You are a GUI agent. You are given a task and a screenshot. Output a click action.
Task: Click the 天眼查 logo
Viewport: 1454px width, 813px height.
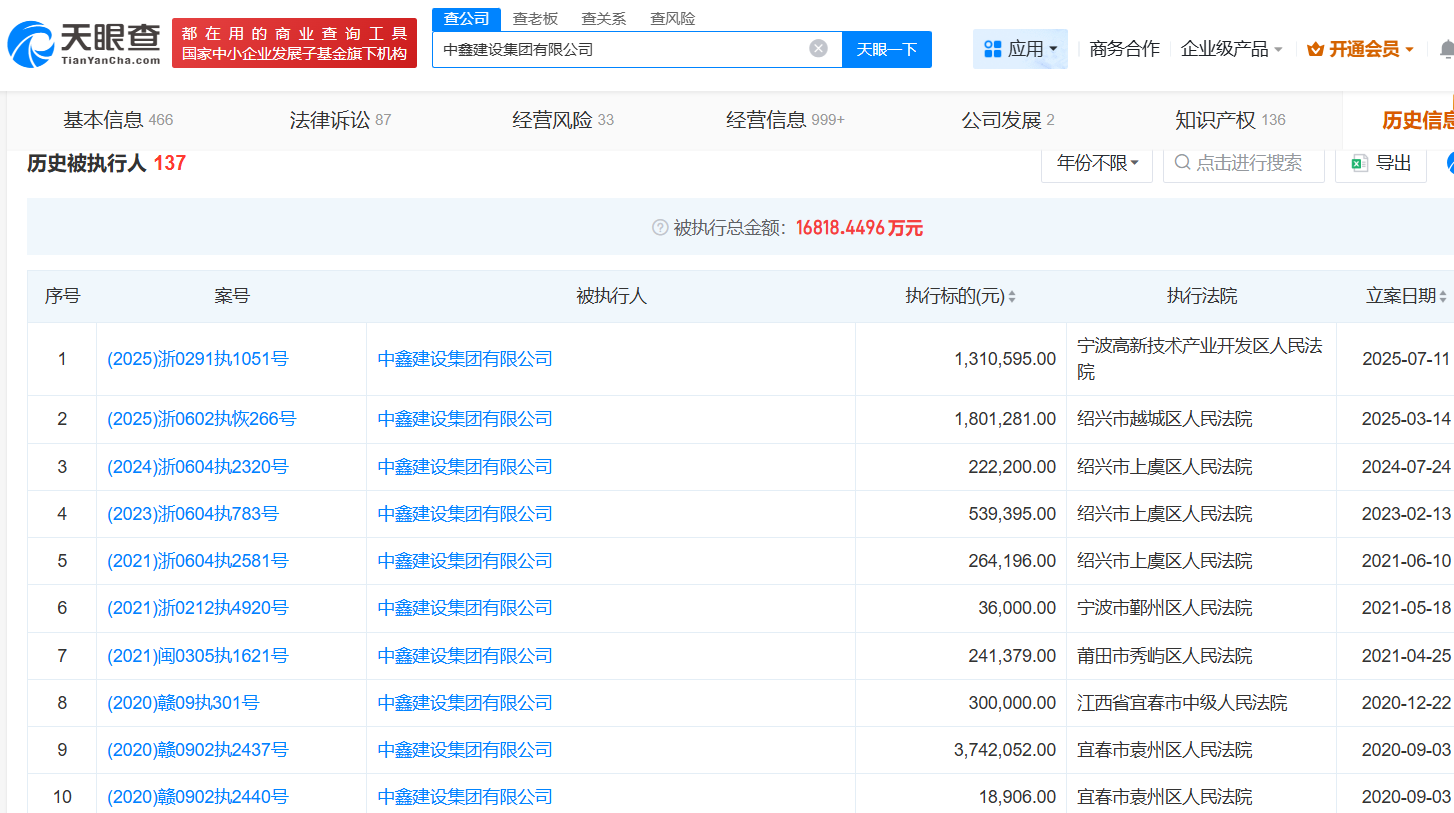pos(84,44)
